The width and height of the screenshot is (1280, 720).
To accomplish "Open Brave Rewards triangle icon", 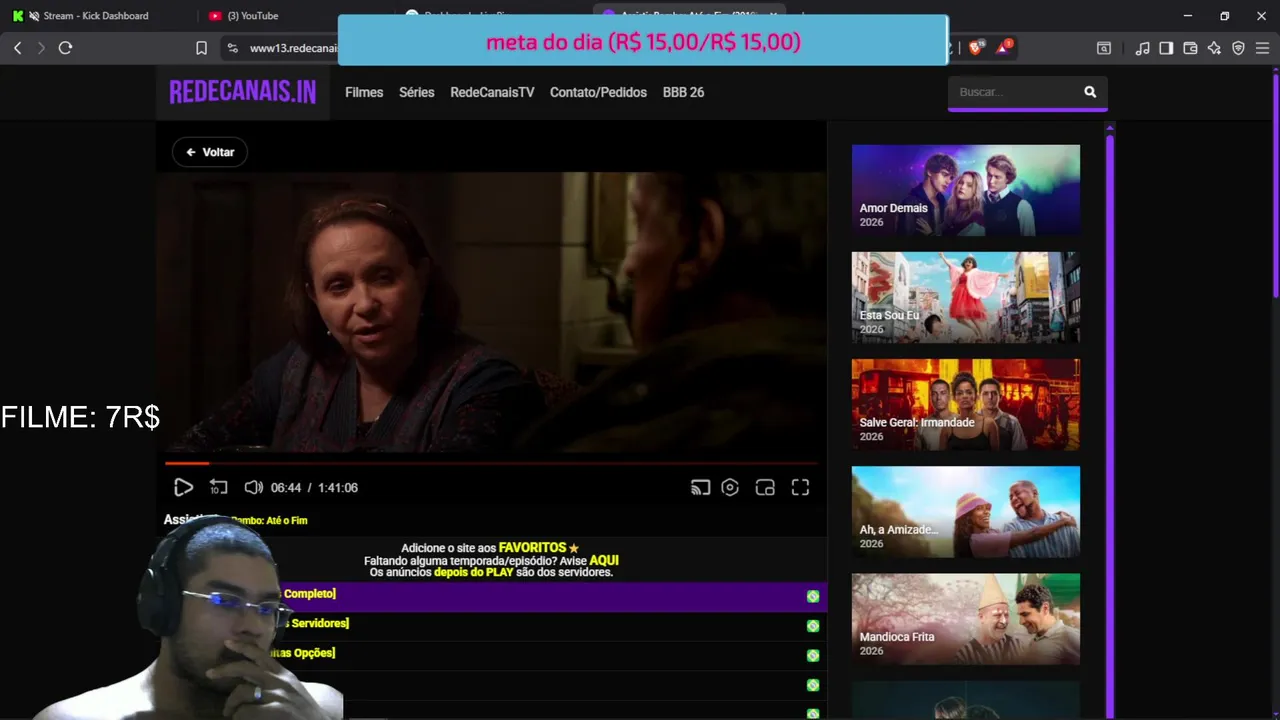I will (1004, 47).
